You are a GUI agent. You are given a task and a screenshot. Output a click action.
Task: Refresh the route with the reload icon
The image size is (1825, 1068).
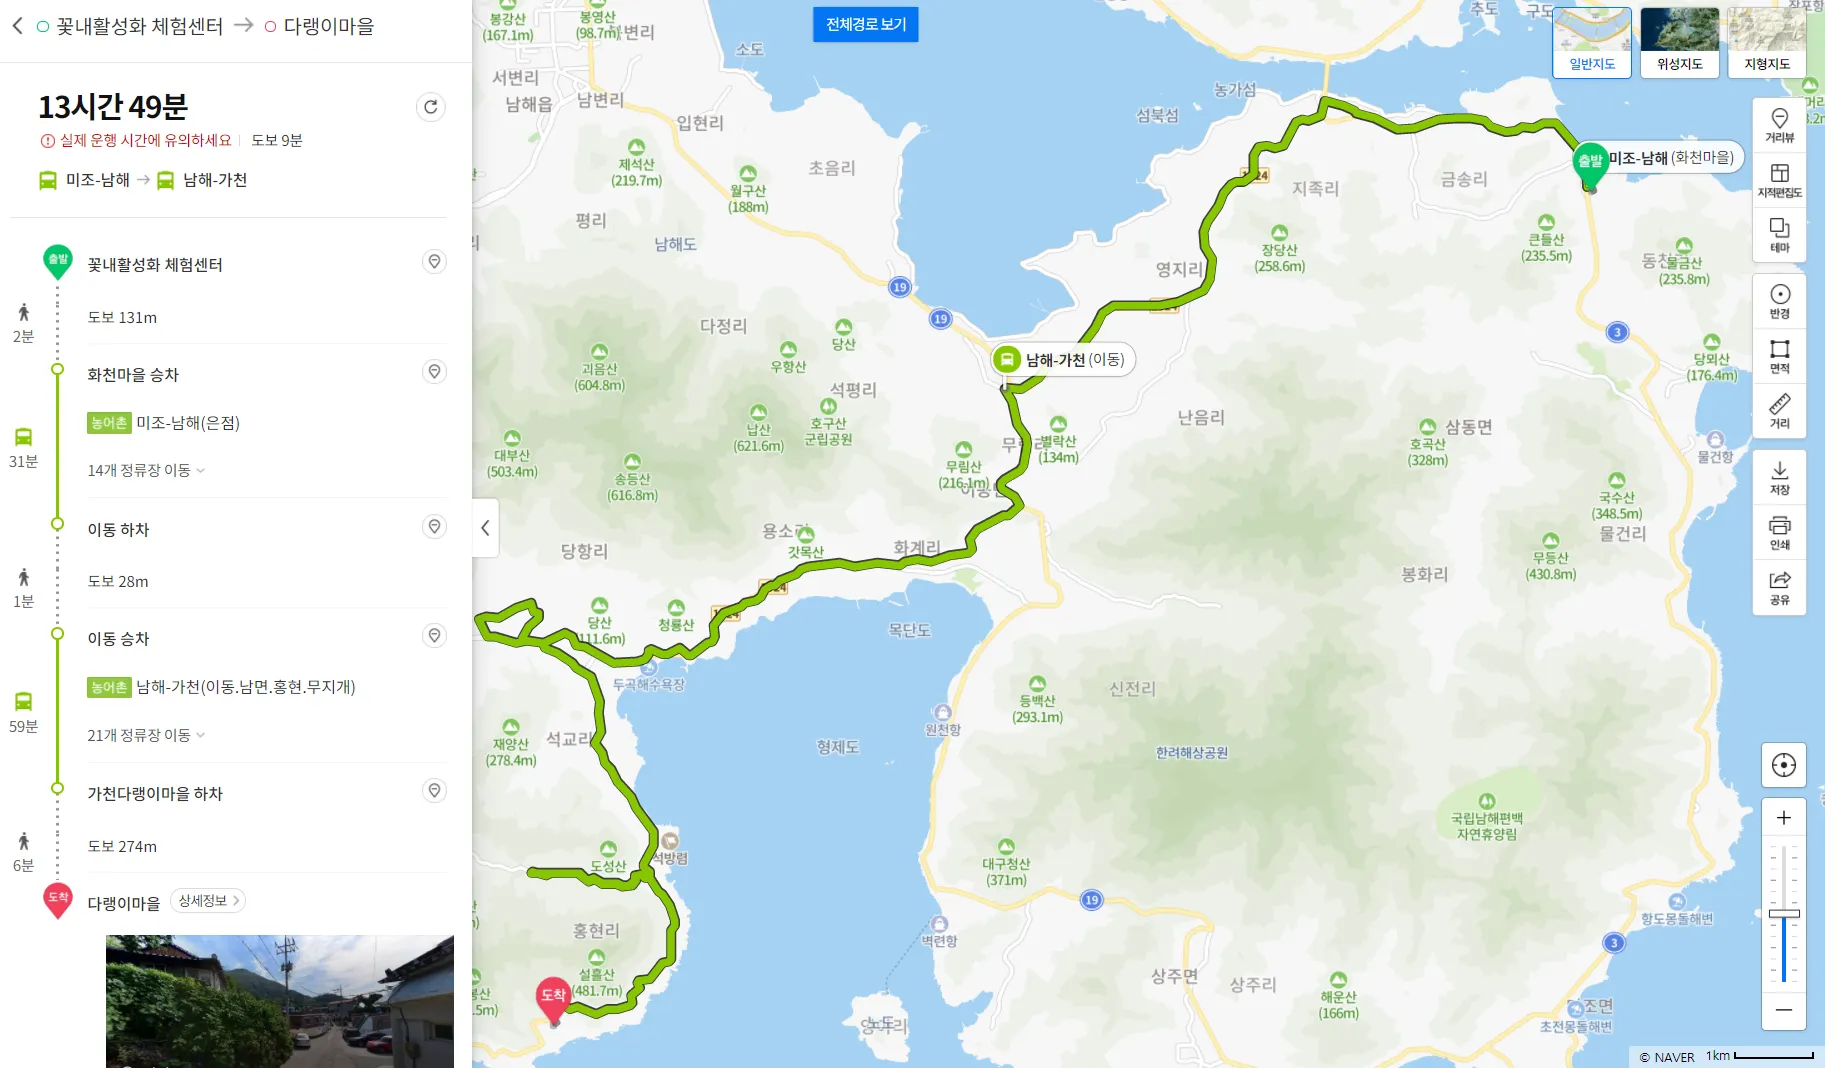click(430, 107)
